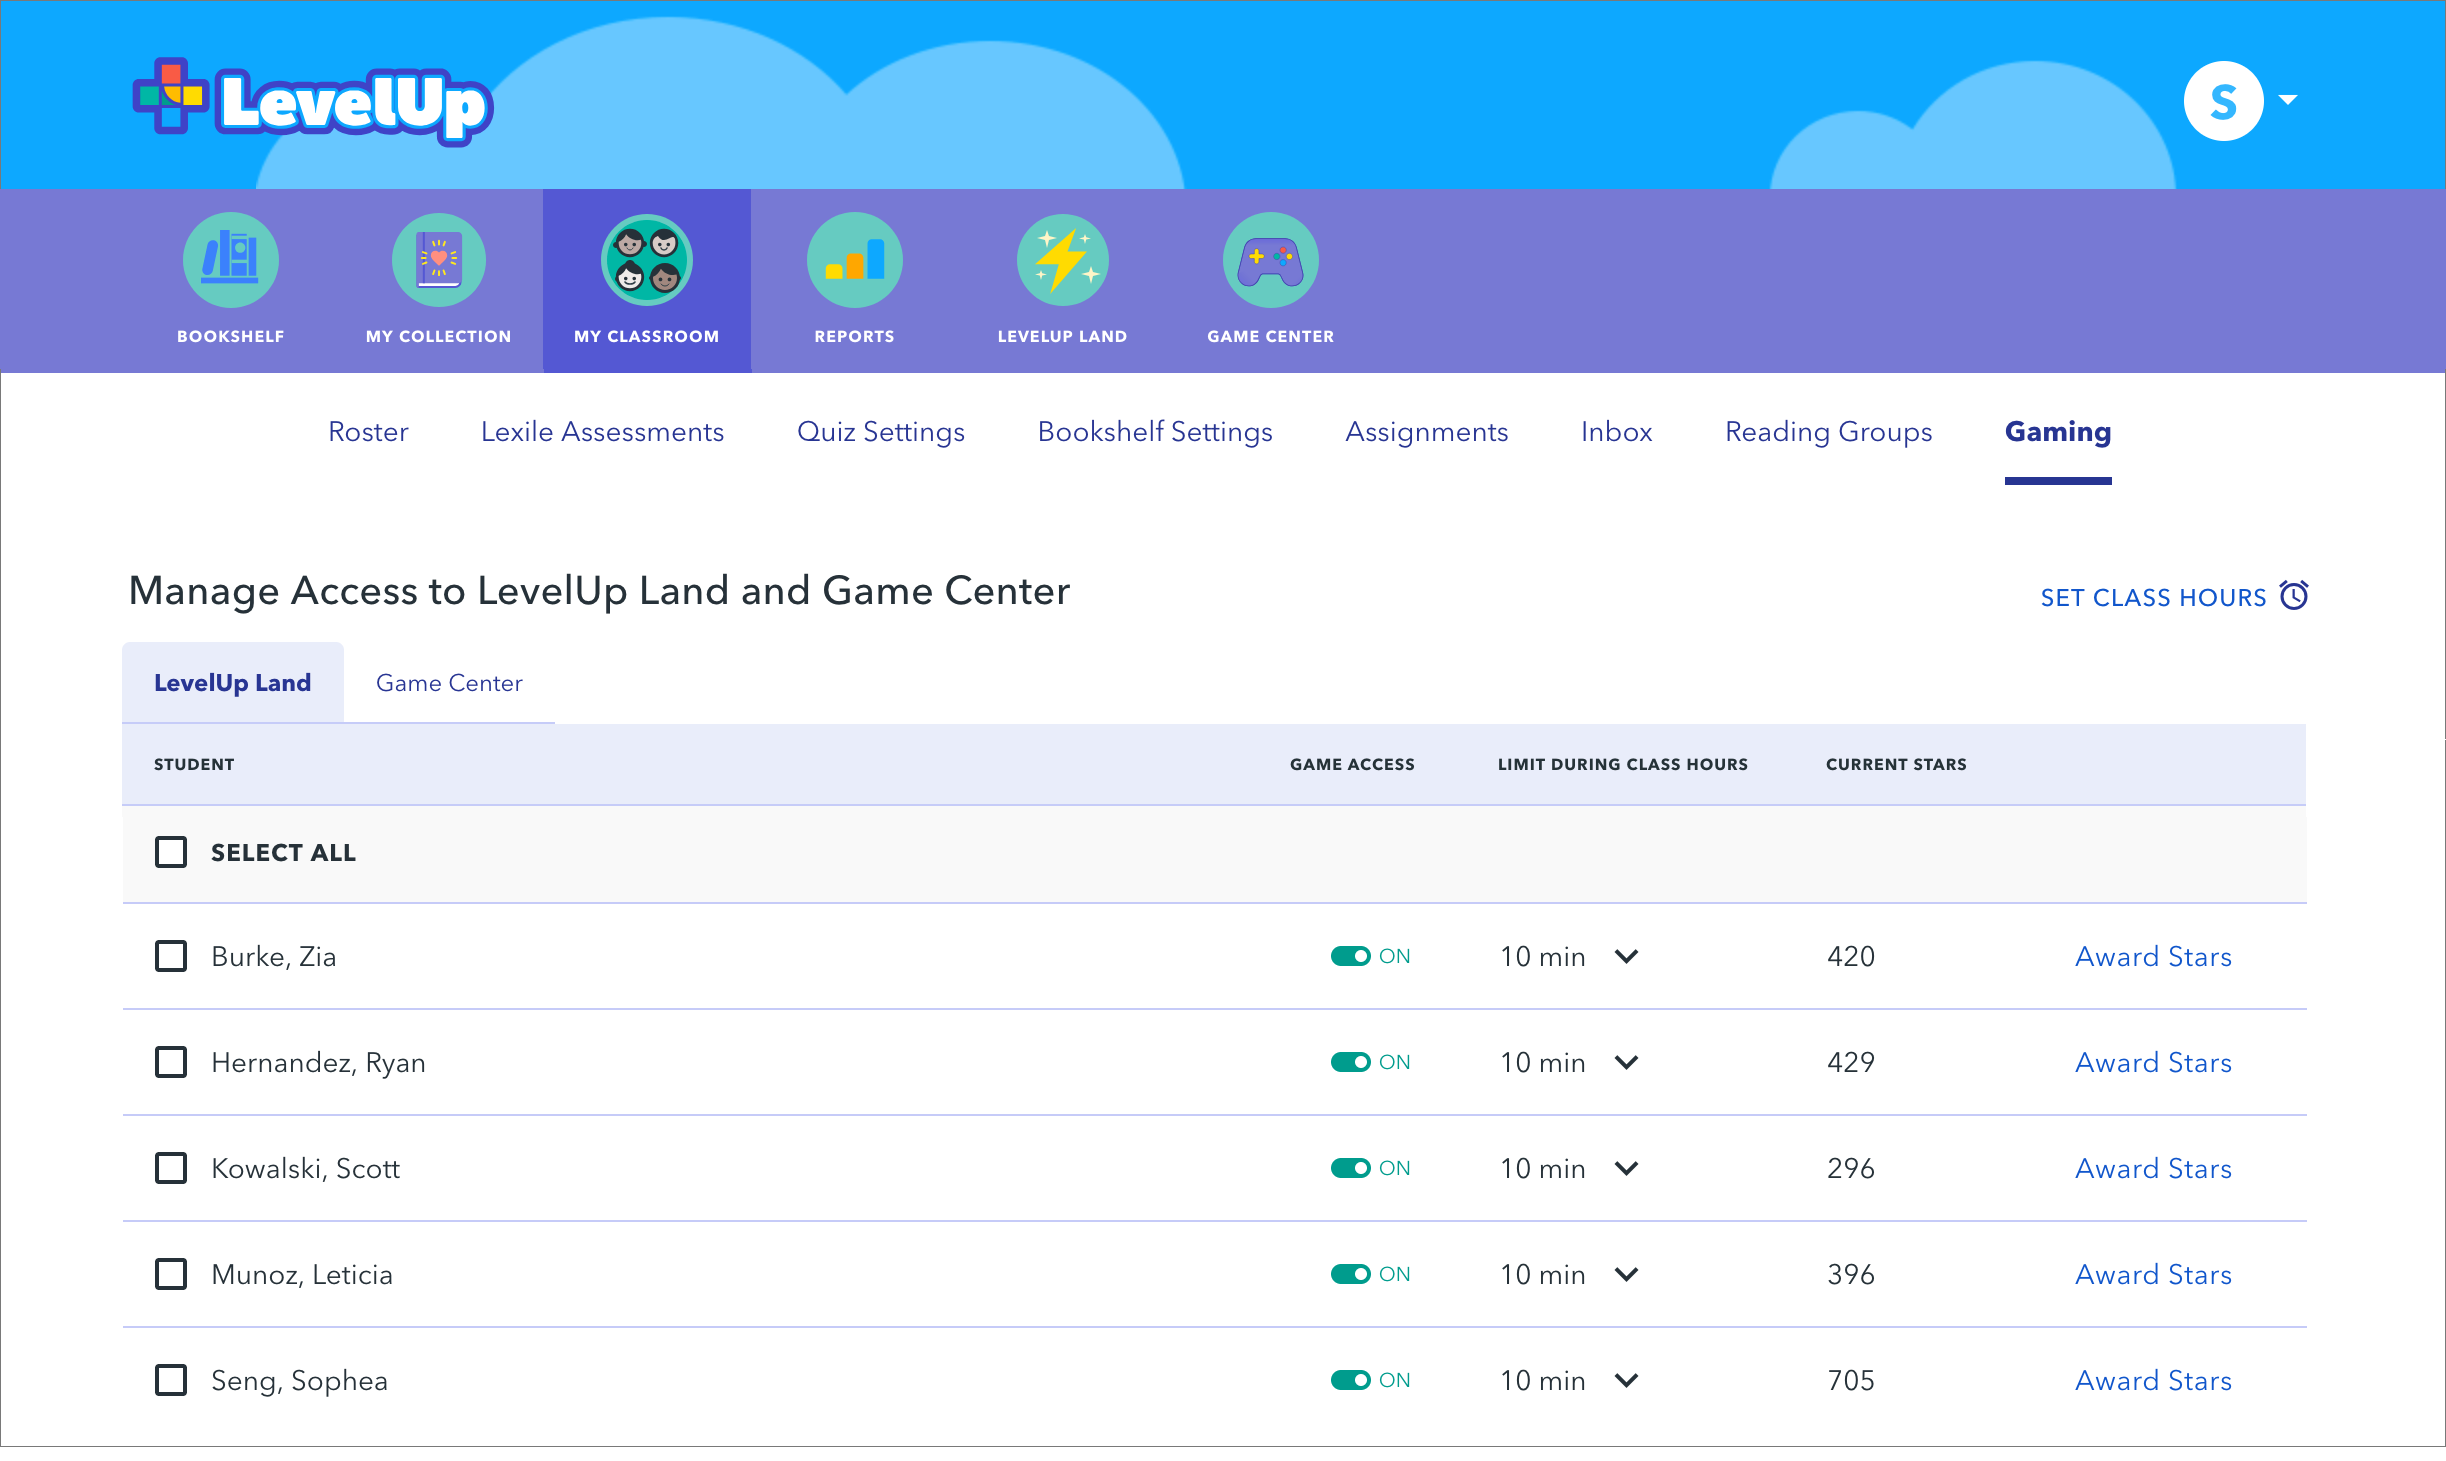This screenshot has width=2446, height=1461.
Task: Open the Quiz Settings link
Action: (880, 431)
